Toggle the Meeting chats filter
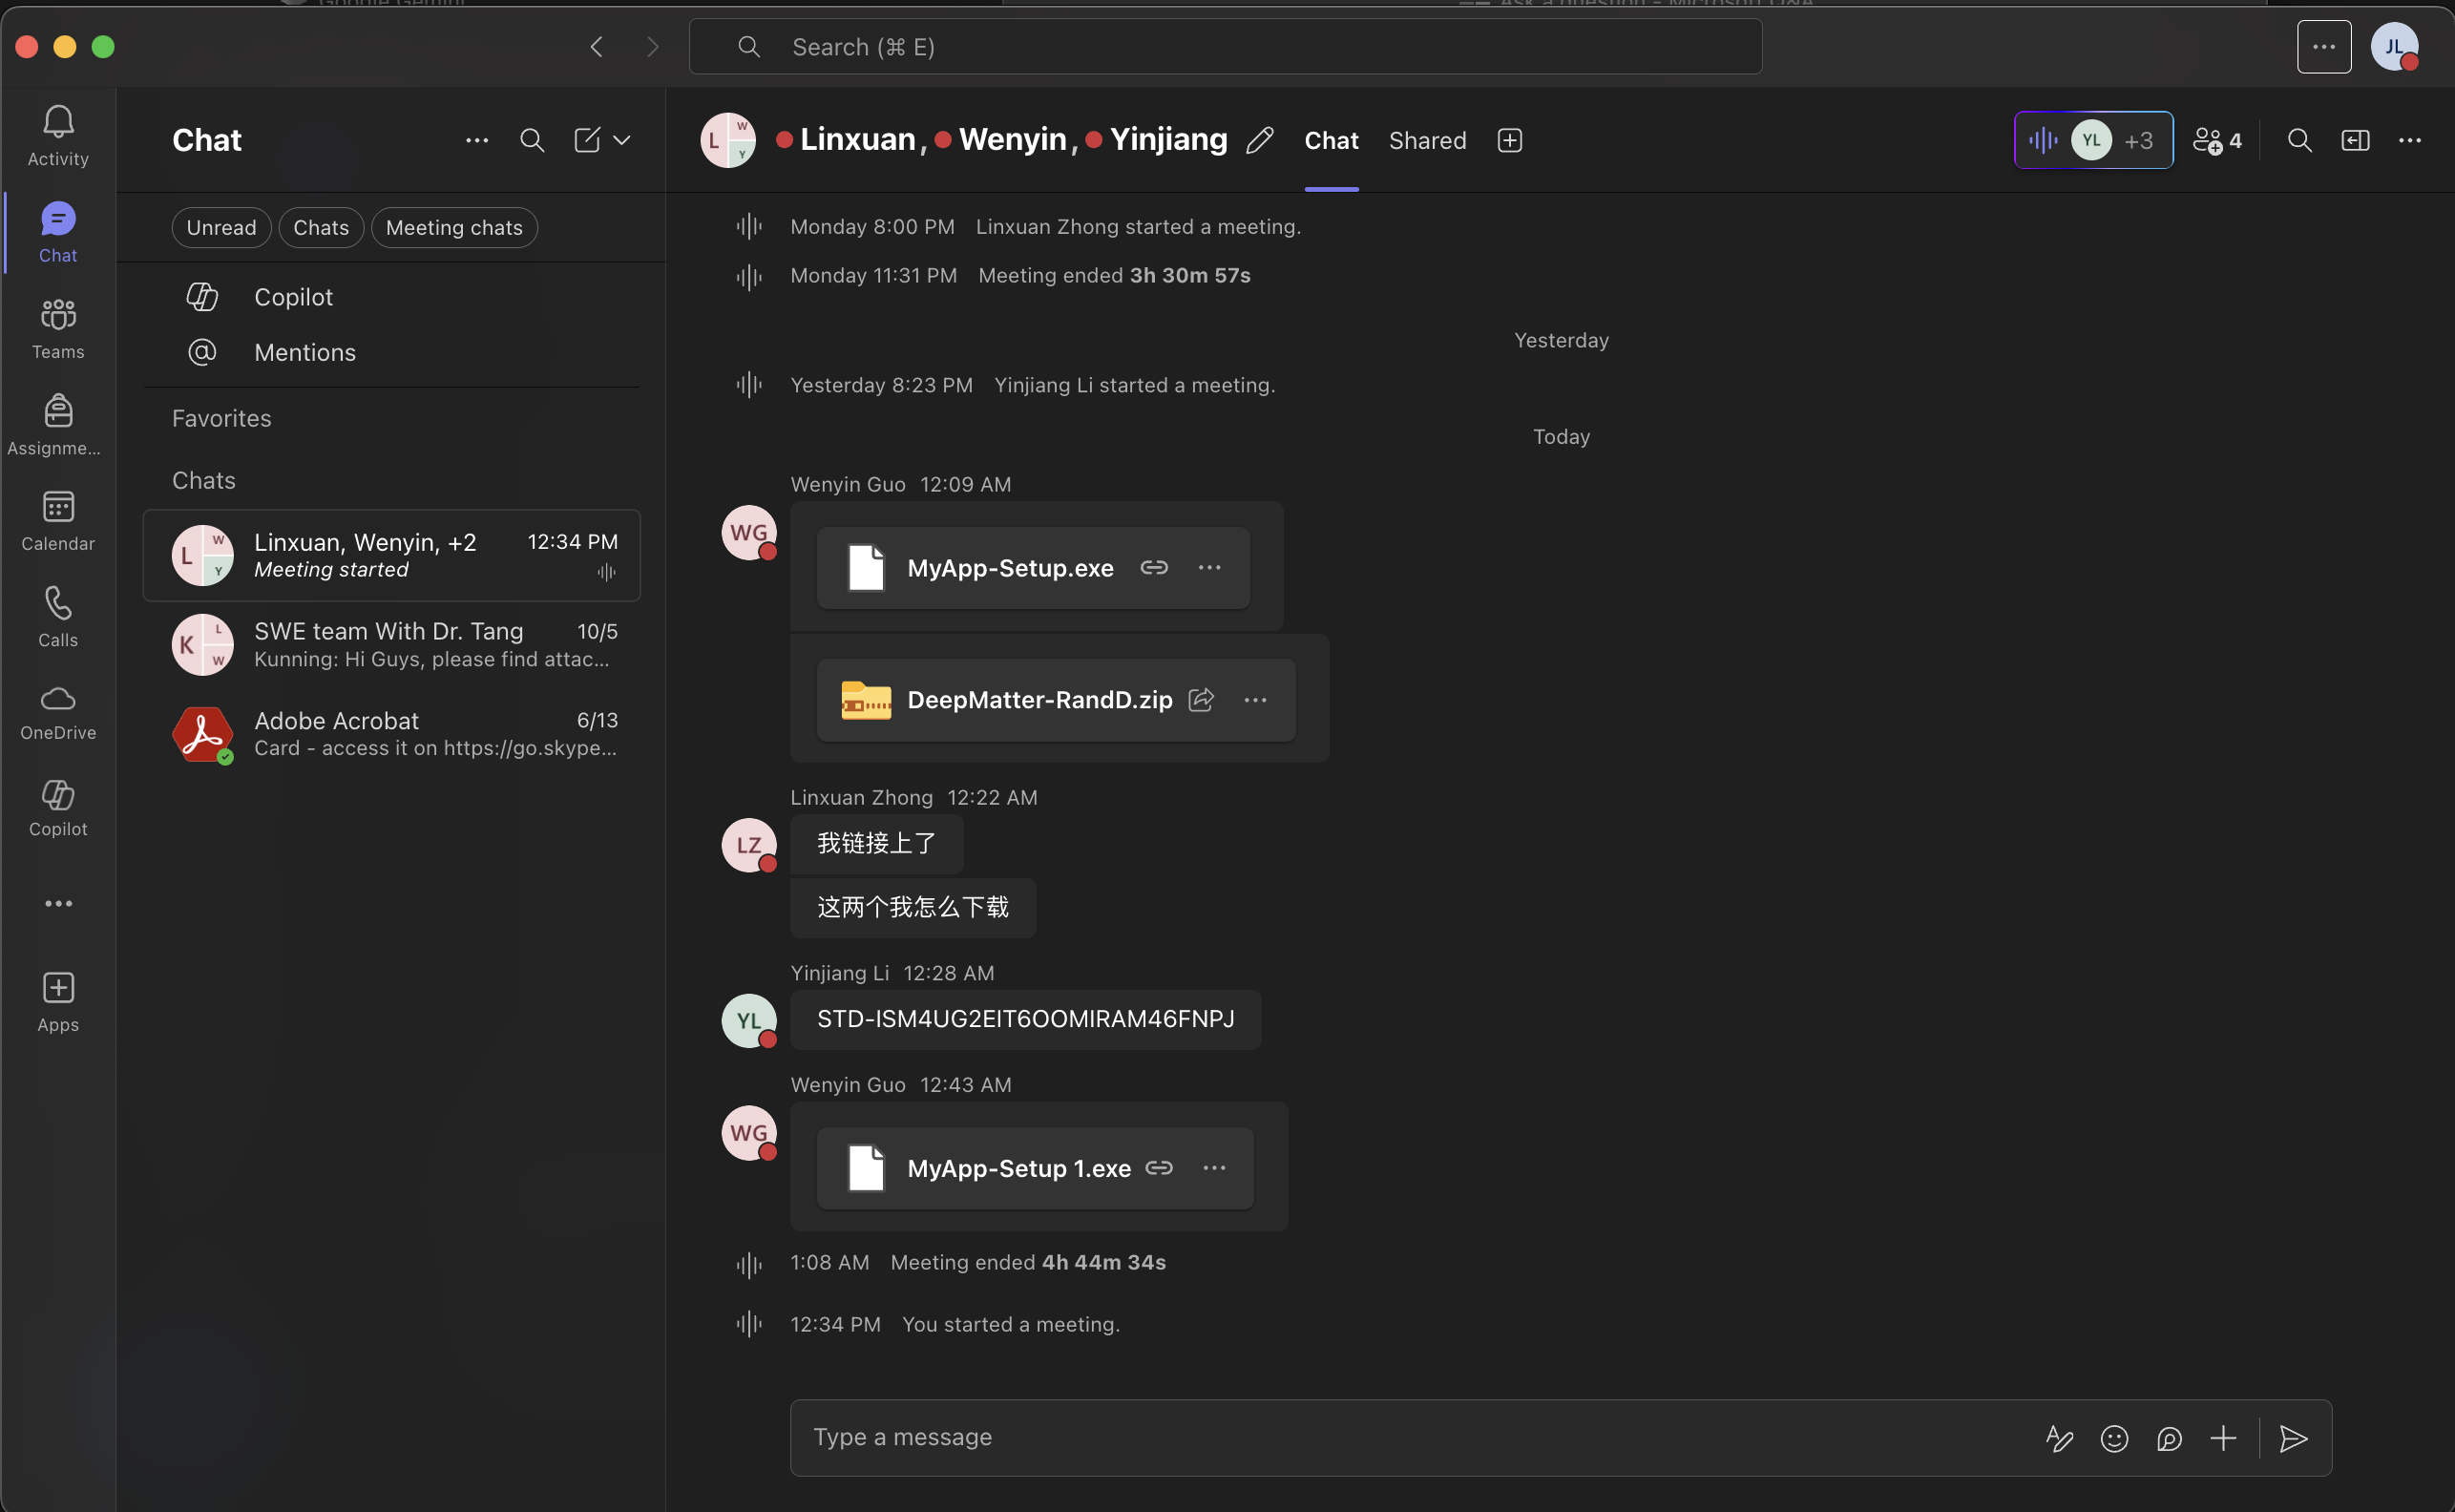Screen dimensions: 2455x1512 click(454, 227)
